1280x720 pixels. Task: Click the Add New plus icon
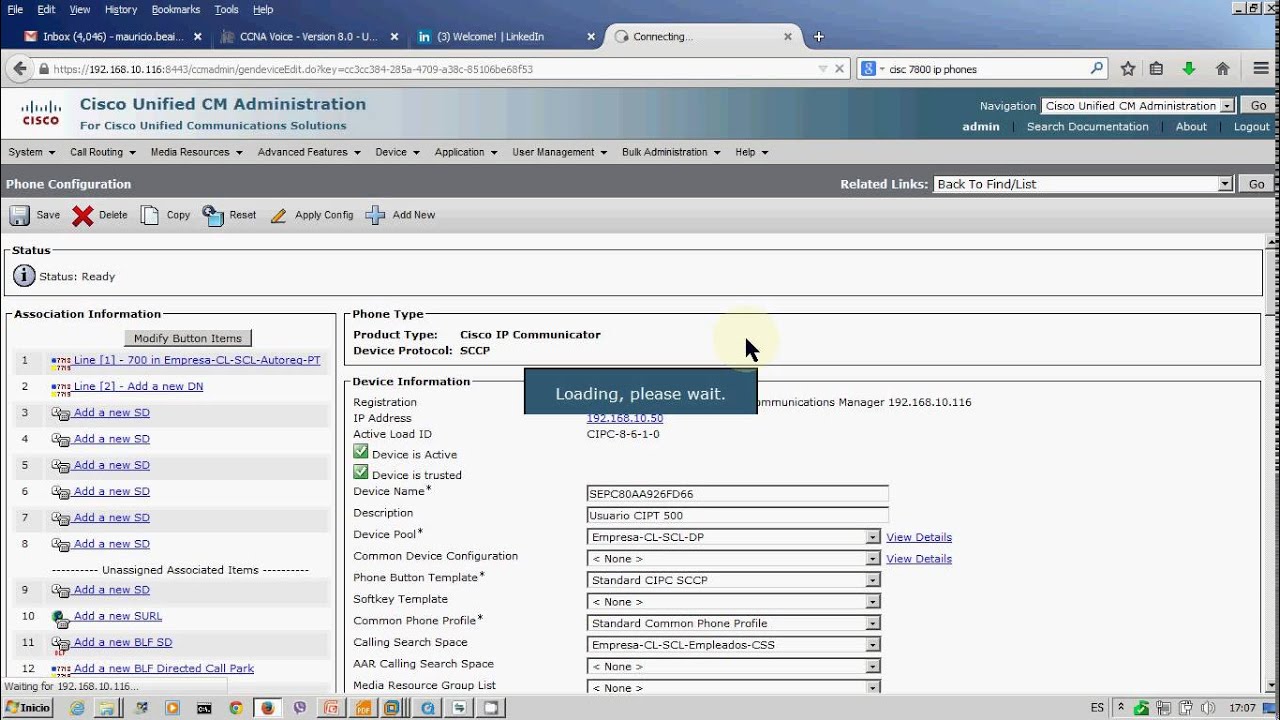pyautogui.click(x=375, y=215)
